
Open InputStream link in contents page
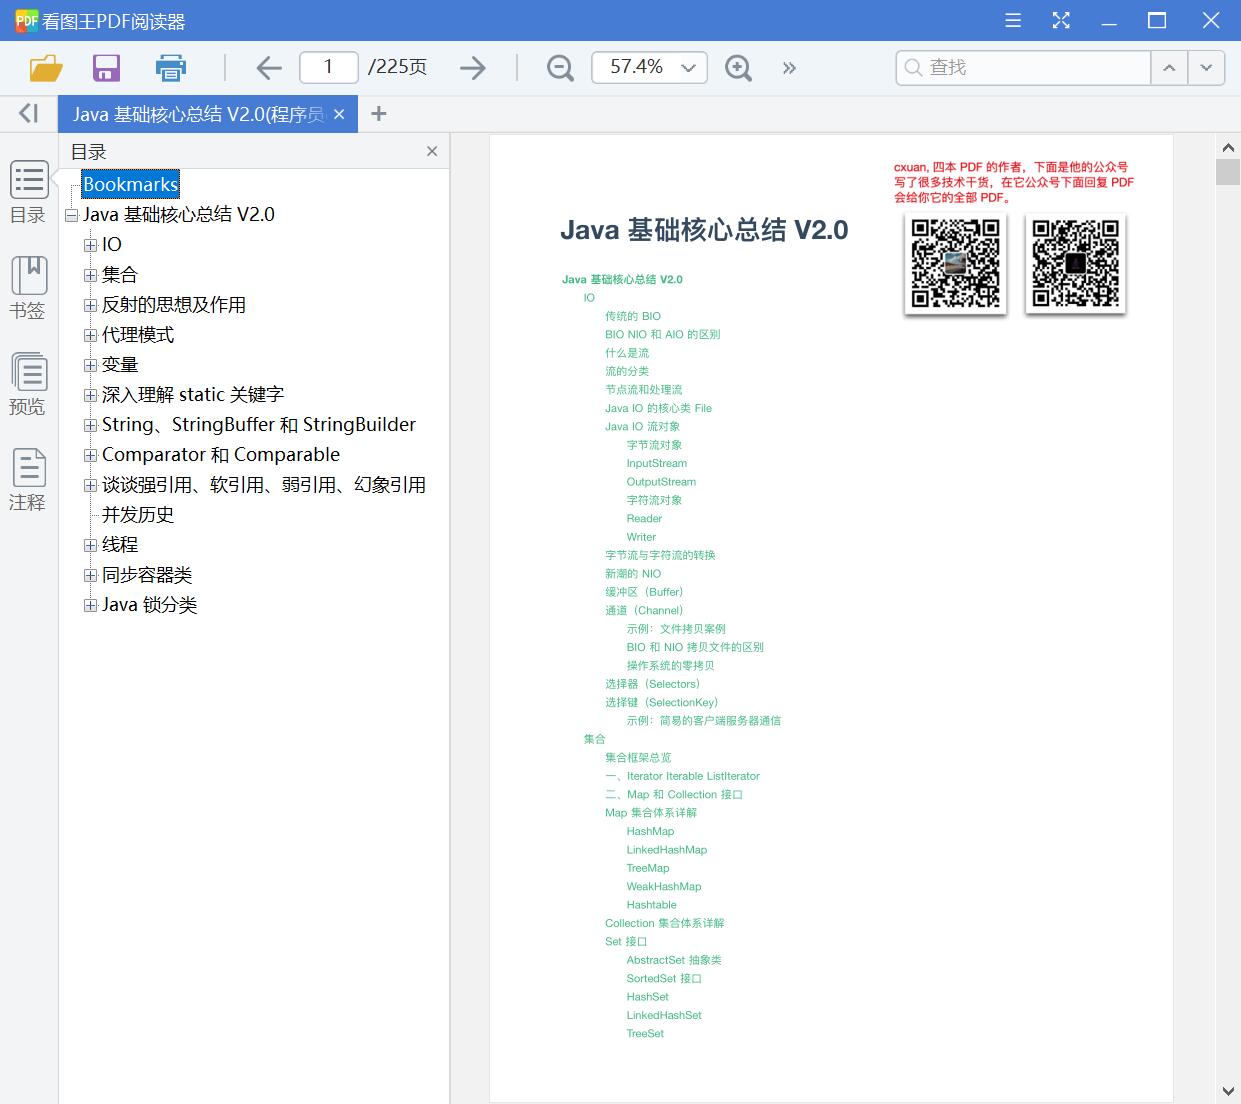point(657,463)
